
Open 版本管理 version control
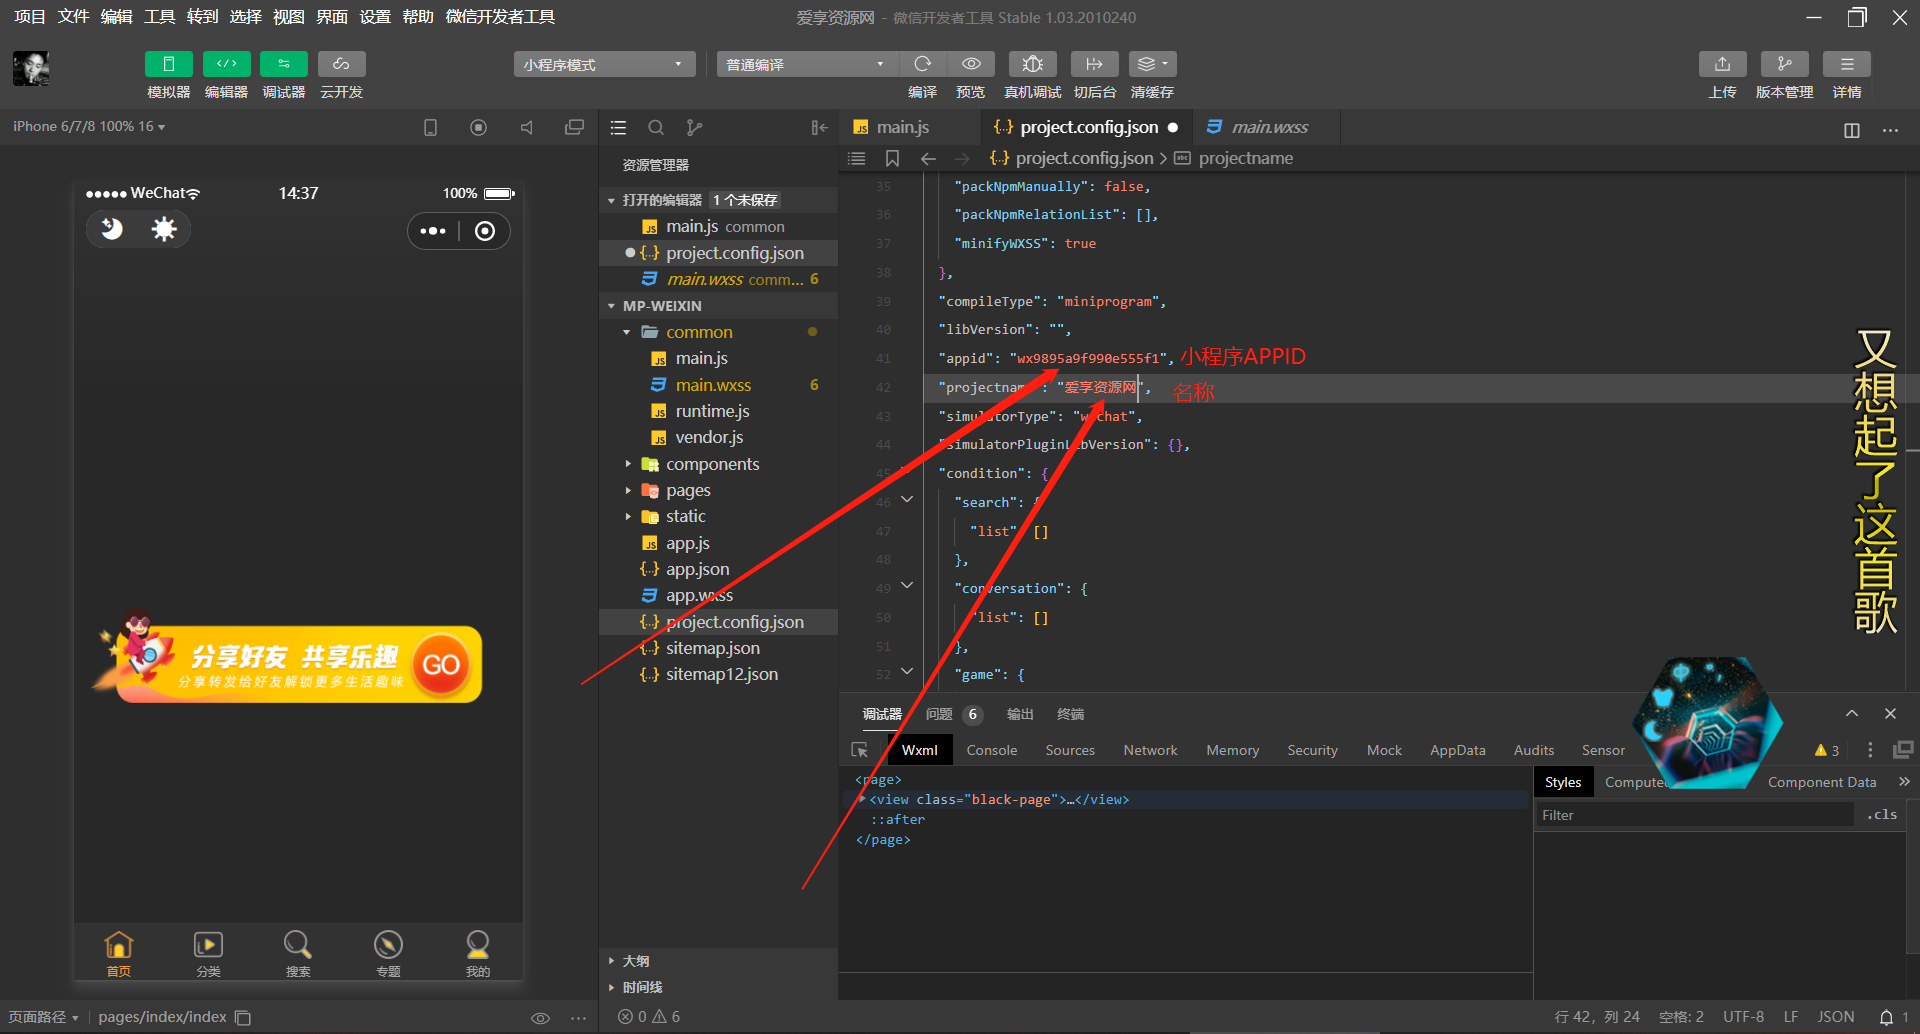1784,64
